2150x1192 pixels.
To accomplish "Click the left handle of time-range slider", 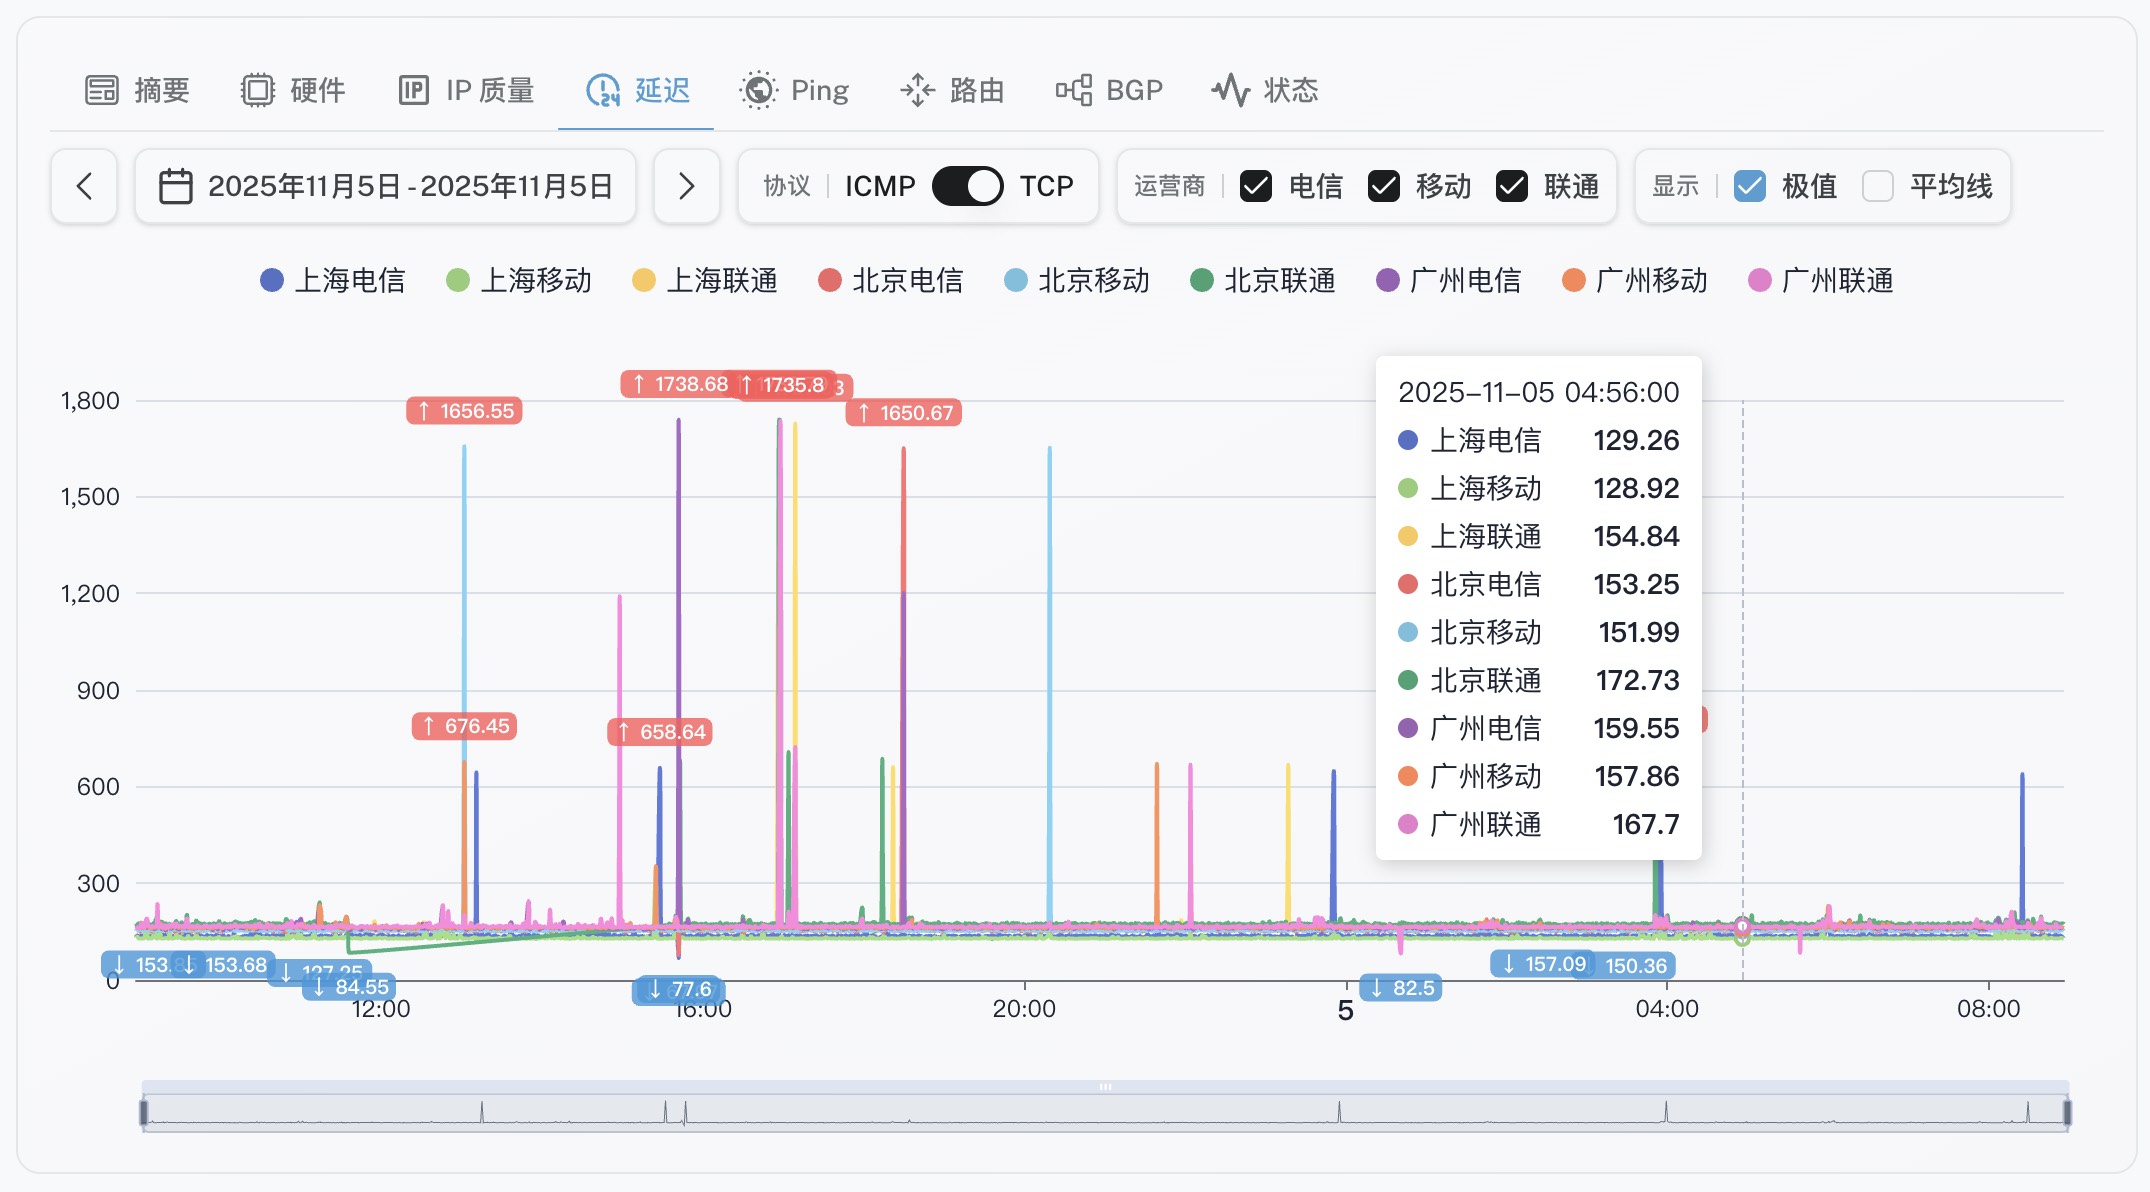I will coord(144,1112).
